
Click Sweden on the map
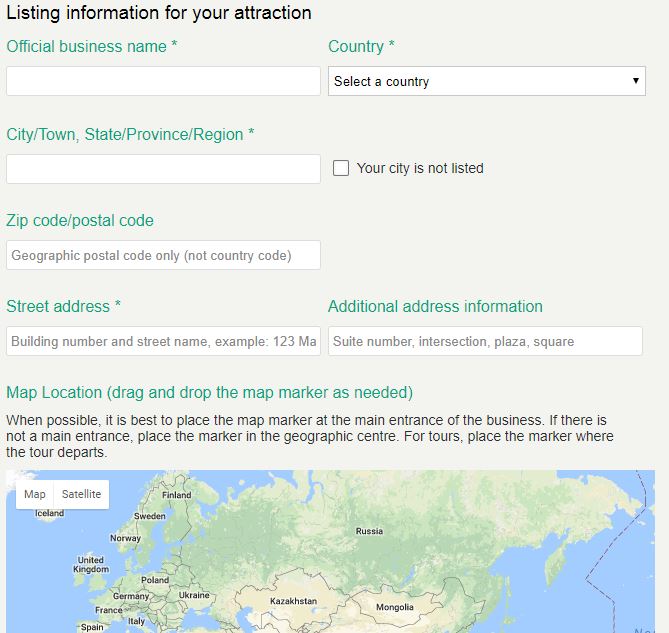[150, 517]
